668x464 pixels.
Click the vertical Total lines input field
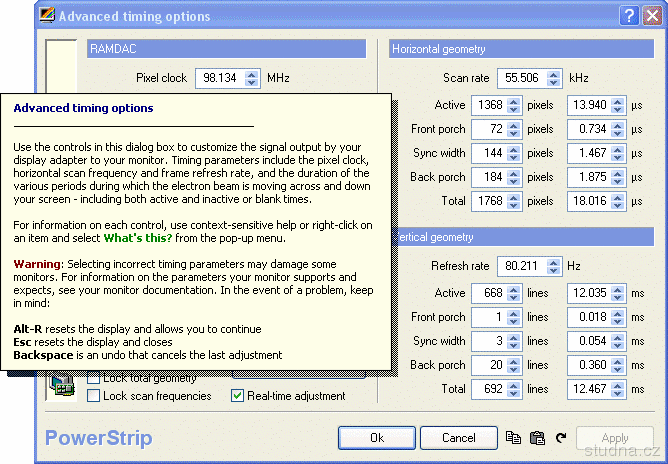coord(485,389)
